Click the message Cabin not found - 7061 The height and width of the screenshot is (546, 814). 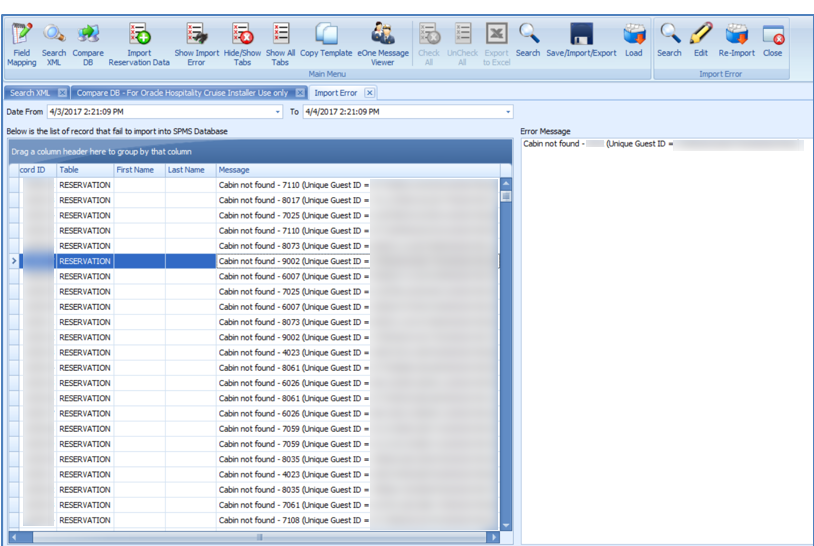[x=294, y=505]
